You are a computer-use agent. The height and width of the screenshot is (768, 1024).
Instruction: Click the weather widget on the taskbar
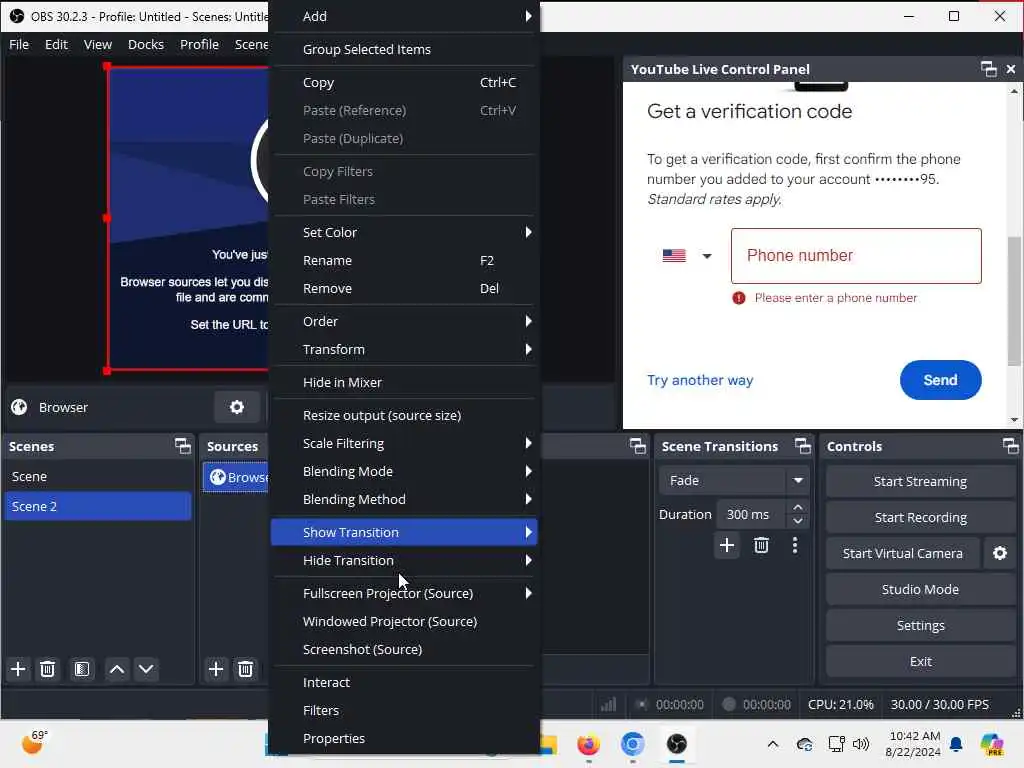34,743
